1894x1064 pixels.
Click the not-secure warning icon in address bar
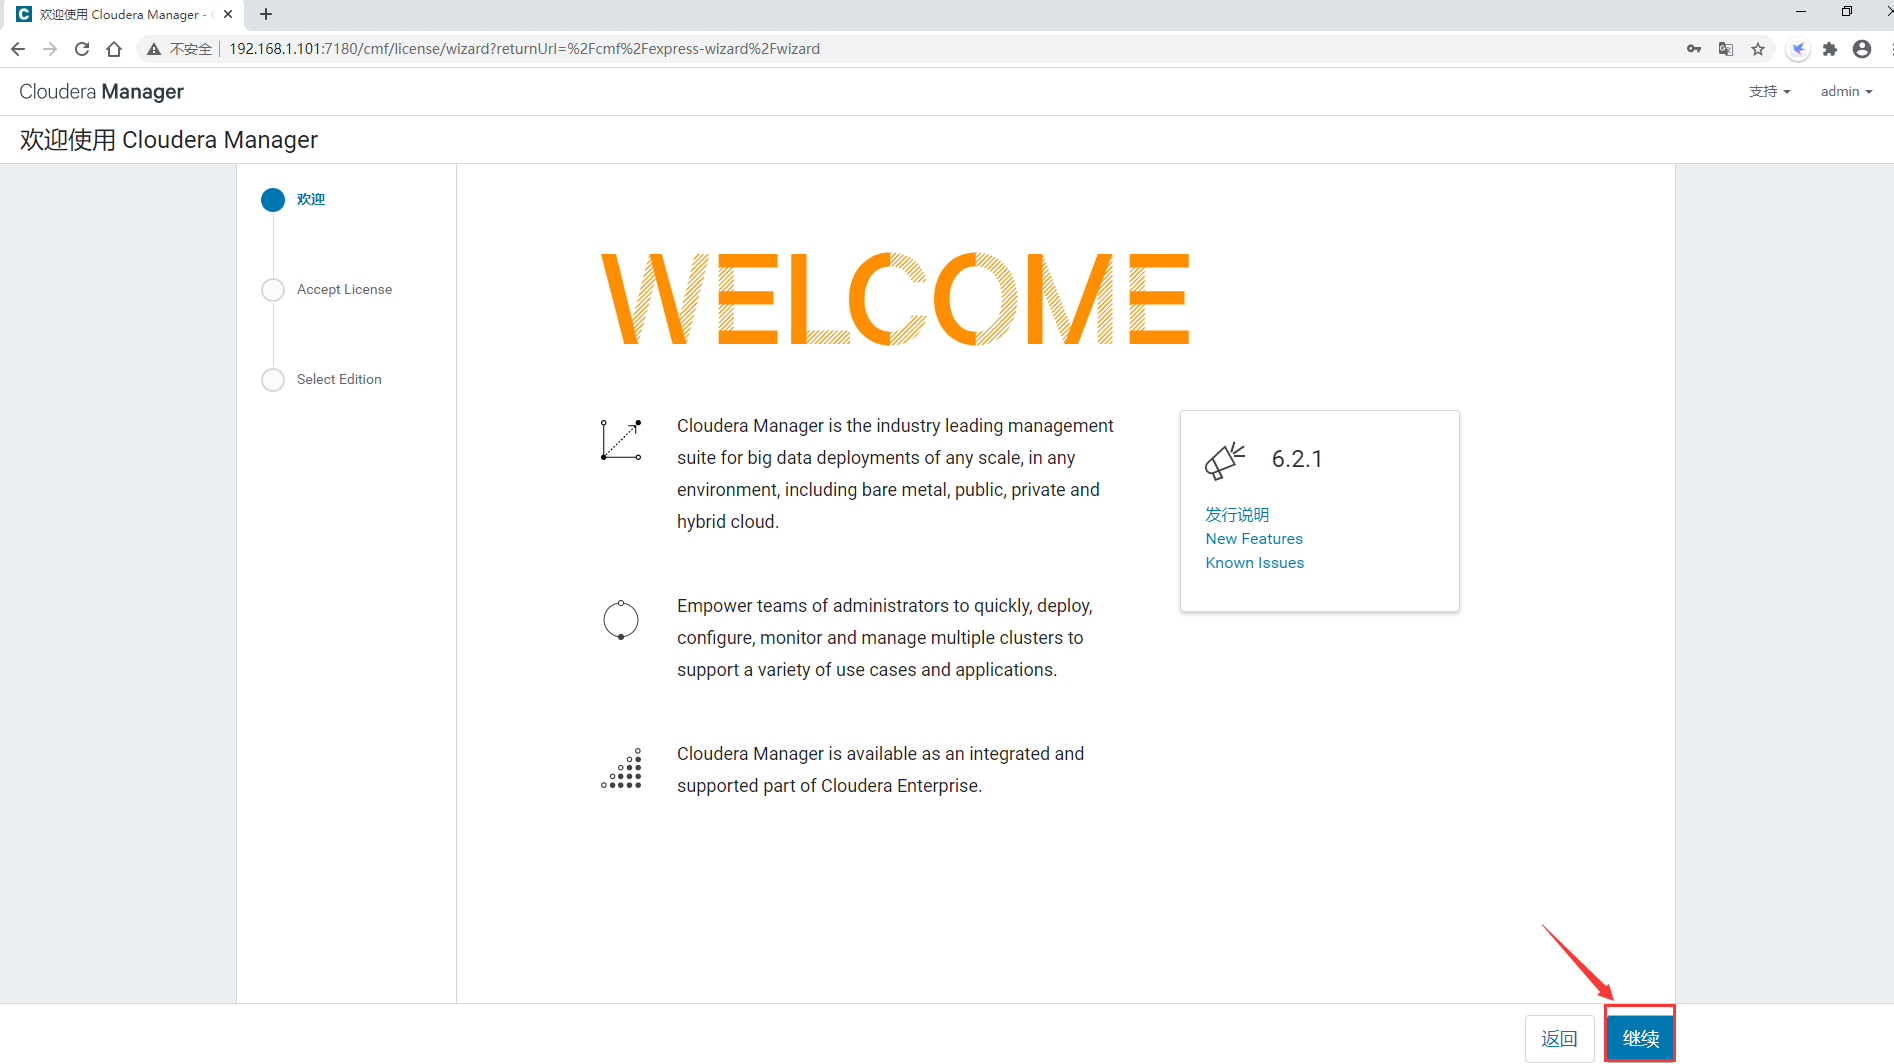coord(154,49)
